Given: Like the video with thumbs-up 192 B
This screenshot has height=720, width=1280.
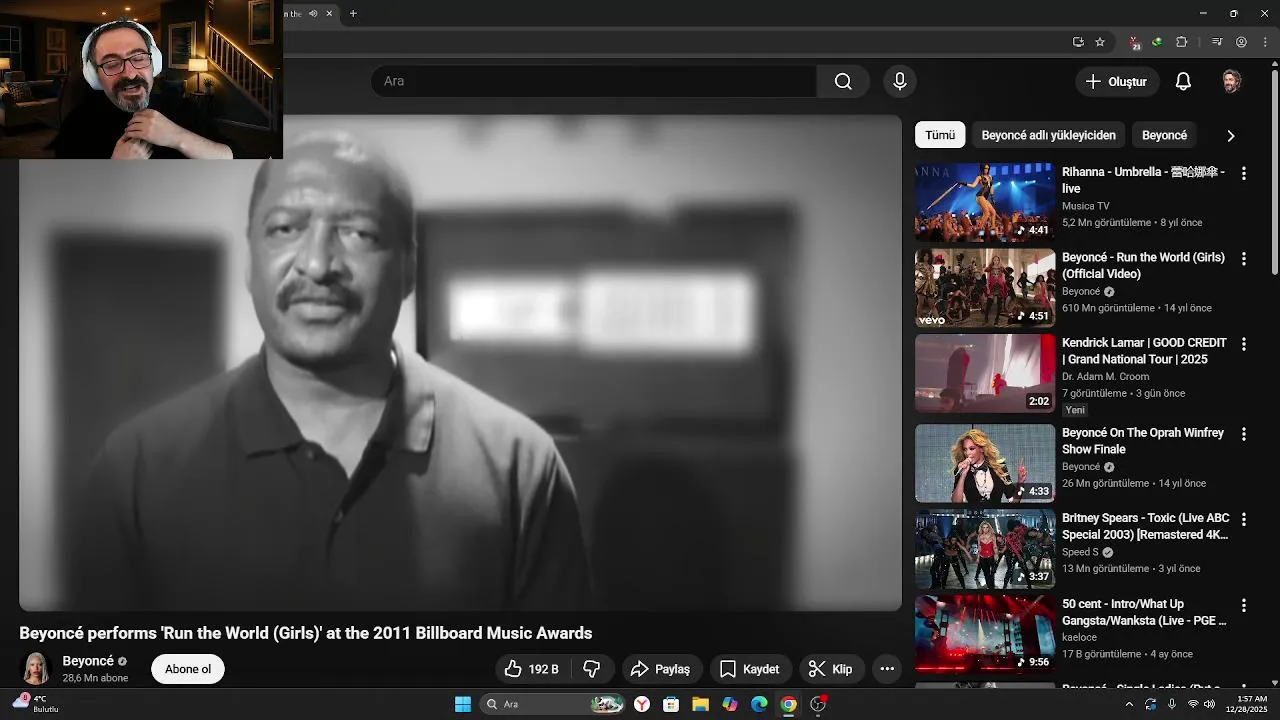Looking at the screenshot, I should point(530,669).
